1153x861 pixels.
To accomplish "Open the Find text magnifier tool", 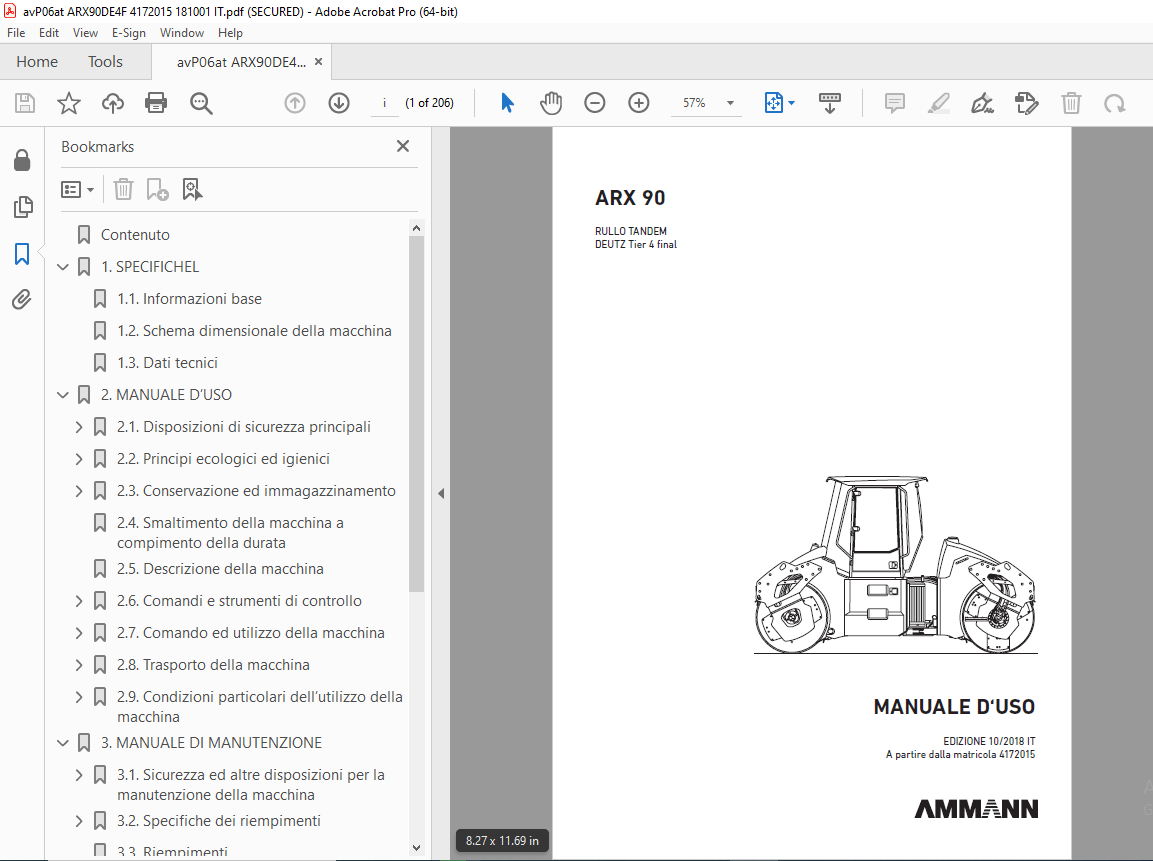I will coord(201,103).
